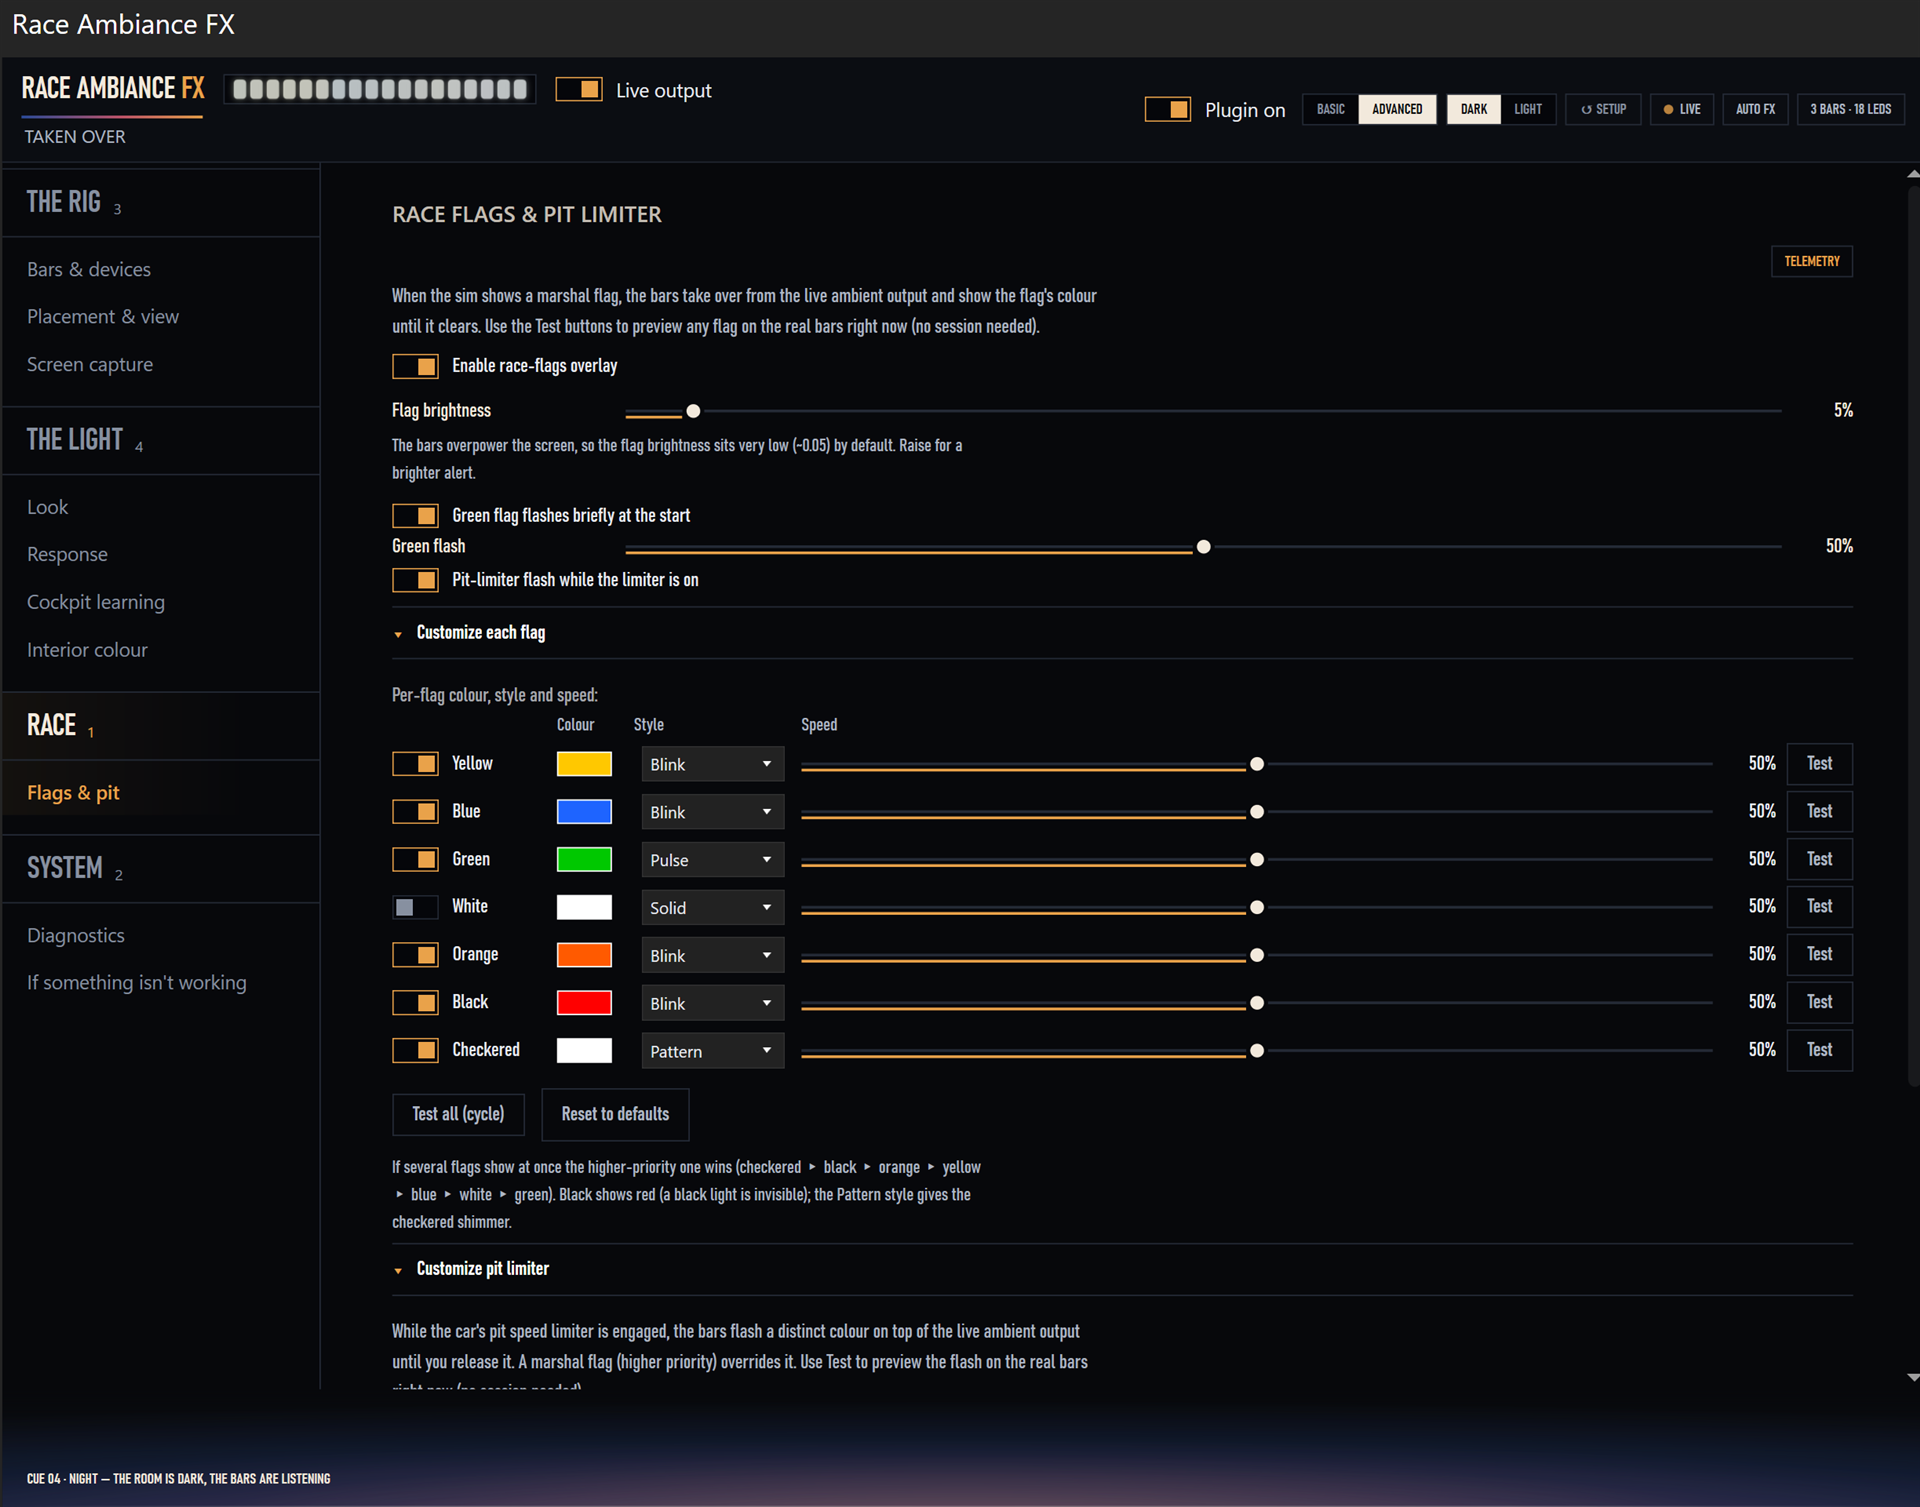Select the LIGHT theme
The width and height of the screenshot is (1920, 1507).
1527,109
